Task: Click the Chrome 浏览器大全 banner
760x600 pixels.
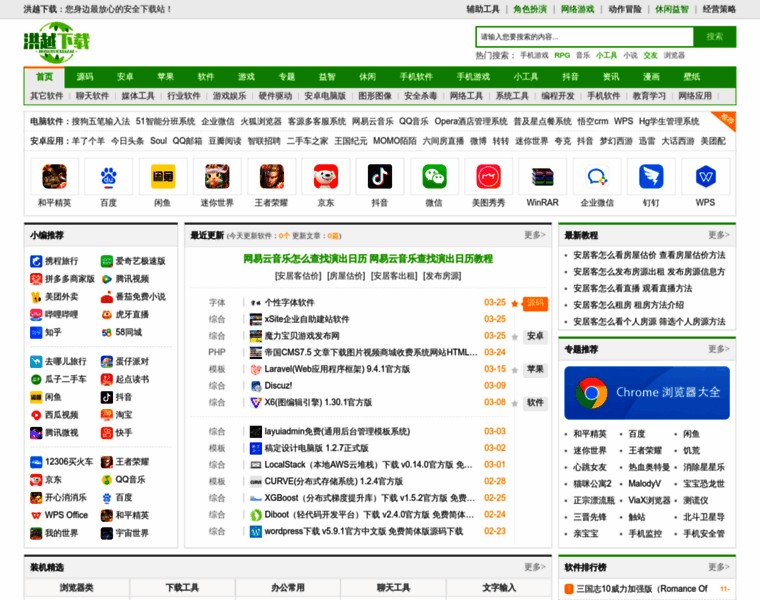Action: [647, 393]
